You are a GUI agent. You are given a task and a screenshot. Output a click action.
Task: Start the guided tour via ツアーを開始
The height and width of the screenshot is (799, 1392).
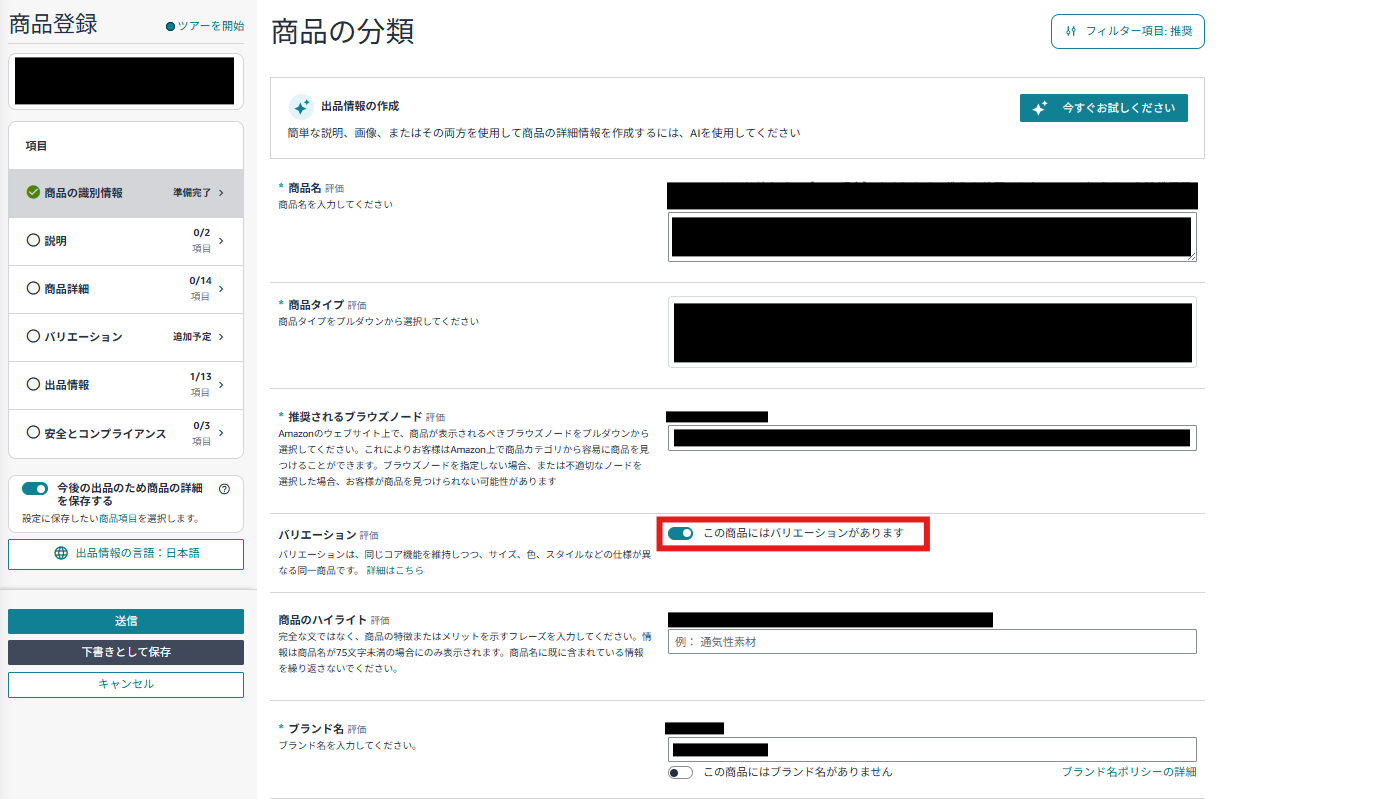tap(205, 26)
